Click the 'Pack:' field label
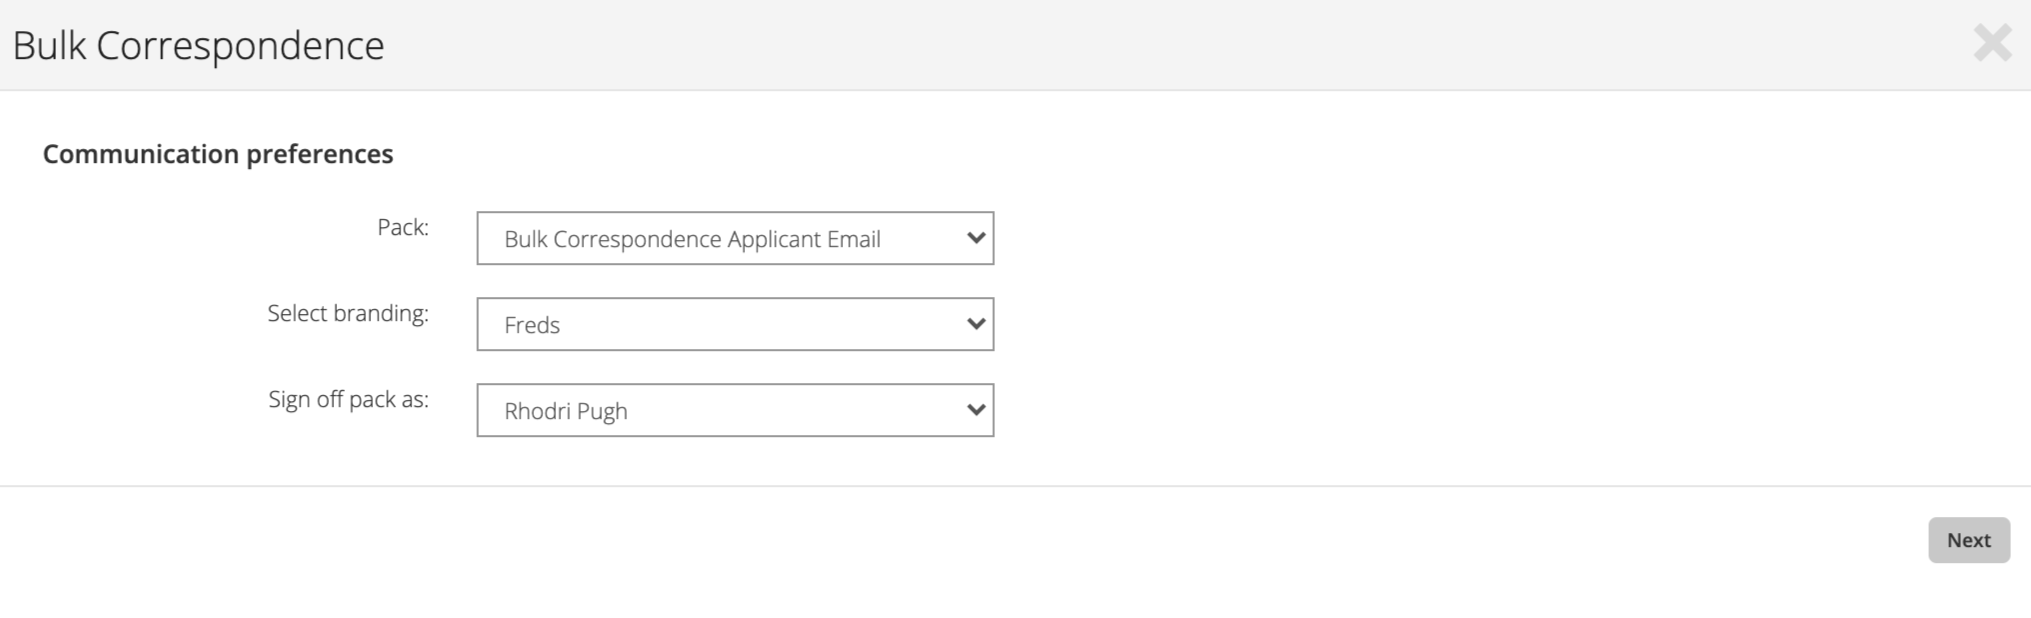The image size is (2031, 618). tap(403, 227)
